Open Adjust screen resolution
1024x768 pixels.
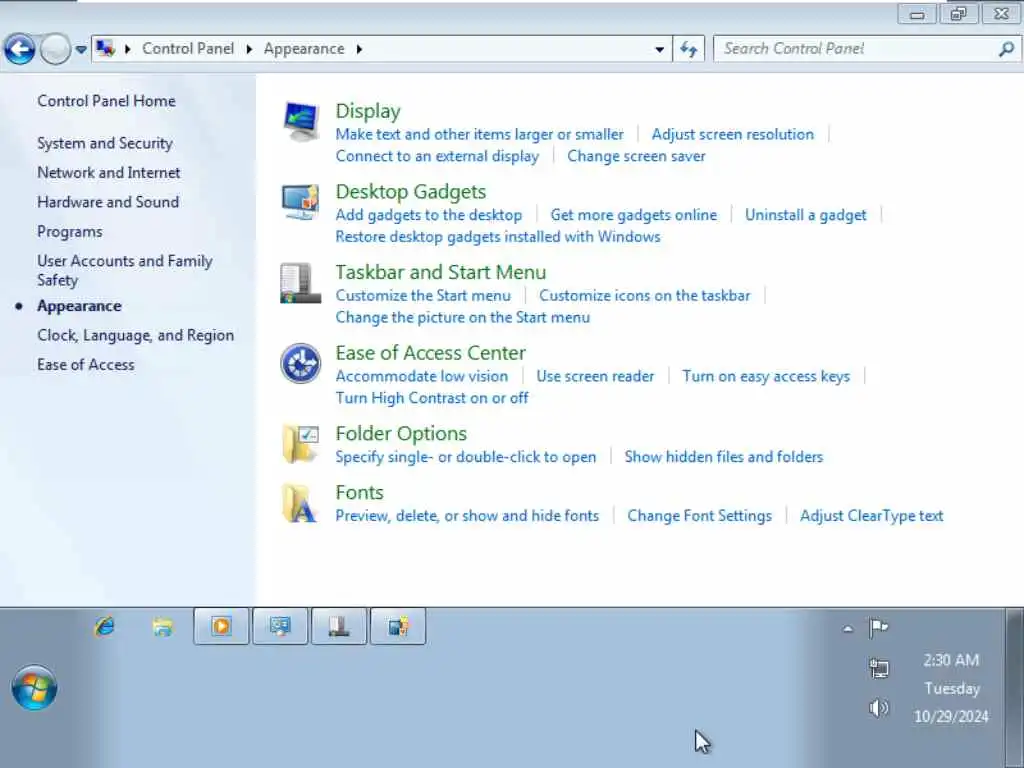point(733,135)
